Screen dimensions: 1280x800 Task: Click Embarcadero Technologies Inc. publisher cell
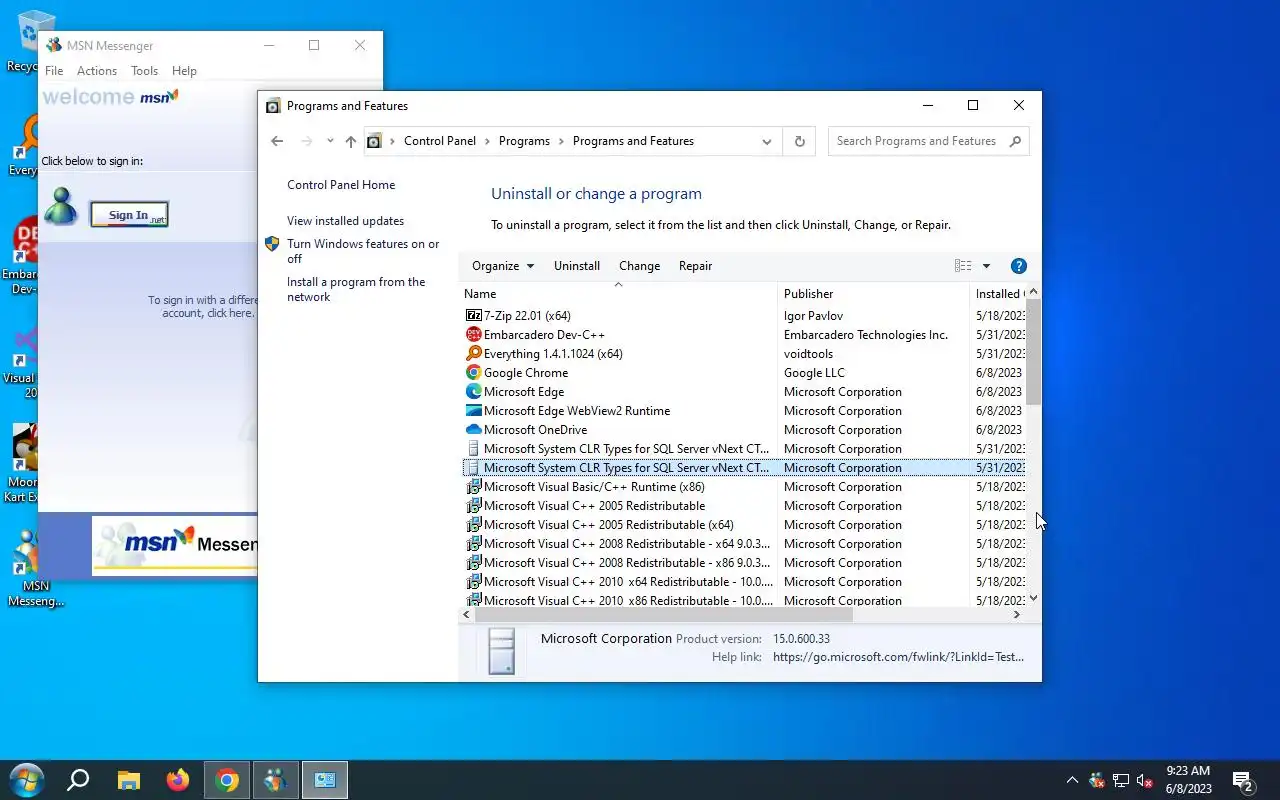click(x=866, y=335)
